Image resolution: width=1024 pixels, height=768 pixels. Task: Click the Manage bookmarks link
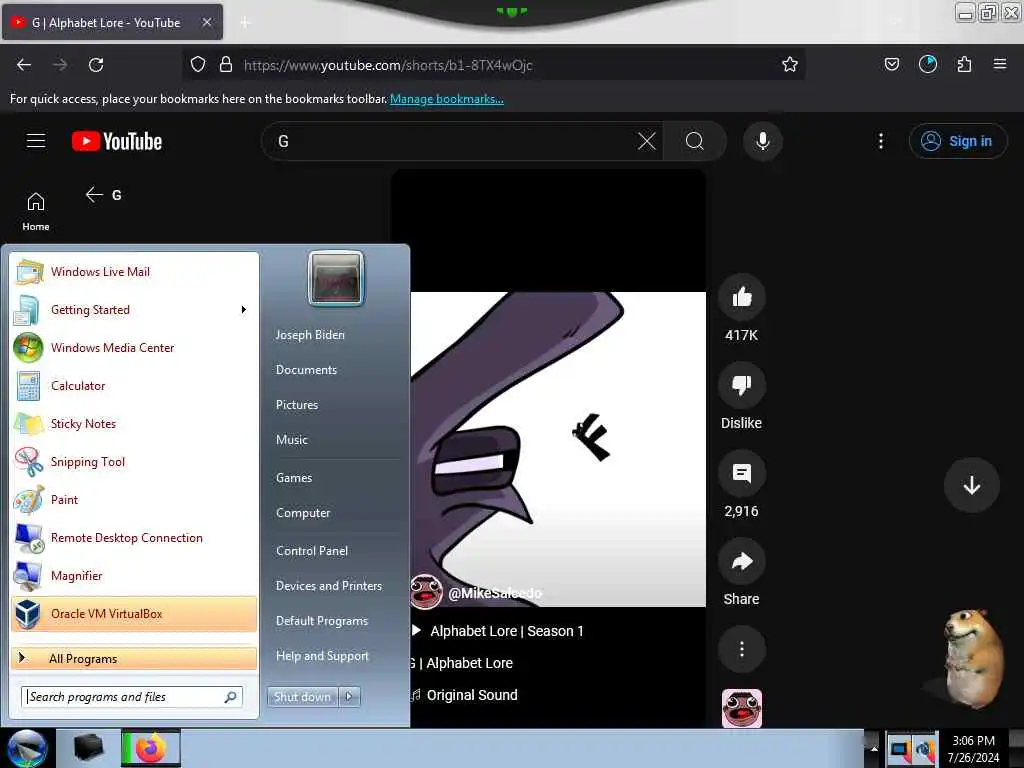(x=447, y=99)
